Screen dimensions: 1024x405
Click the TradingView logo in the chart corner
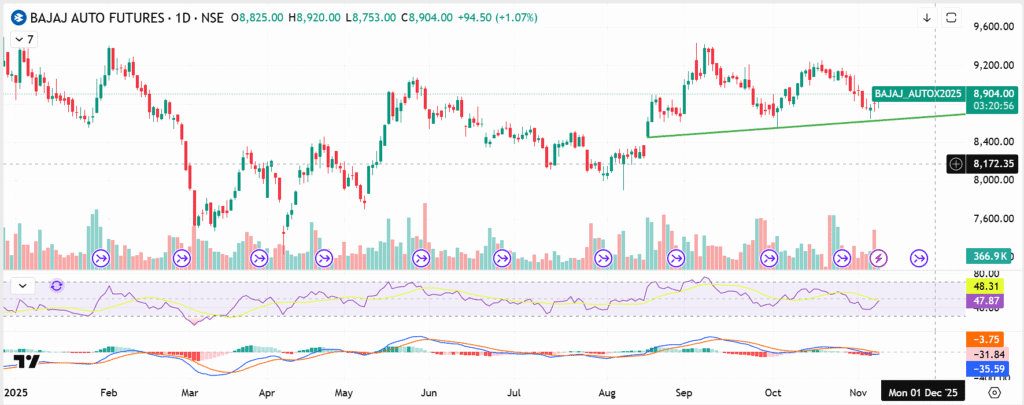tap(28, 363)
